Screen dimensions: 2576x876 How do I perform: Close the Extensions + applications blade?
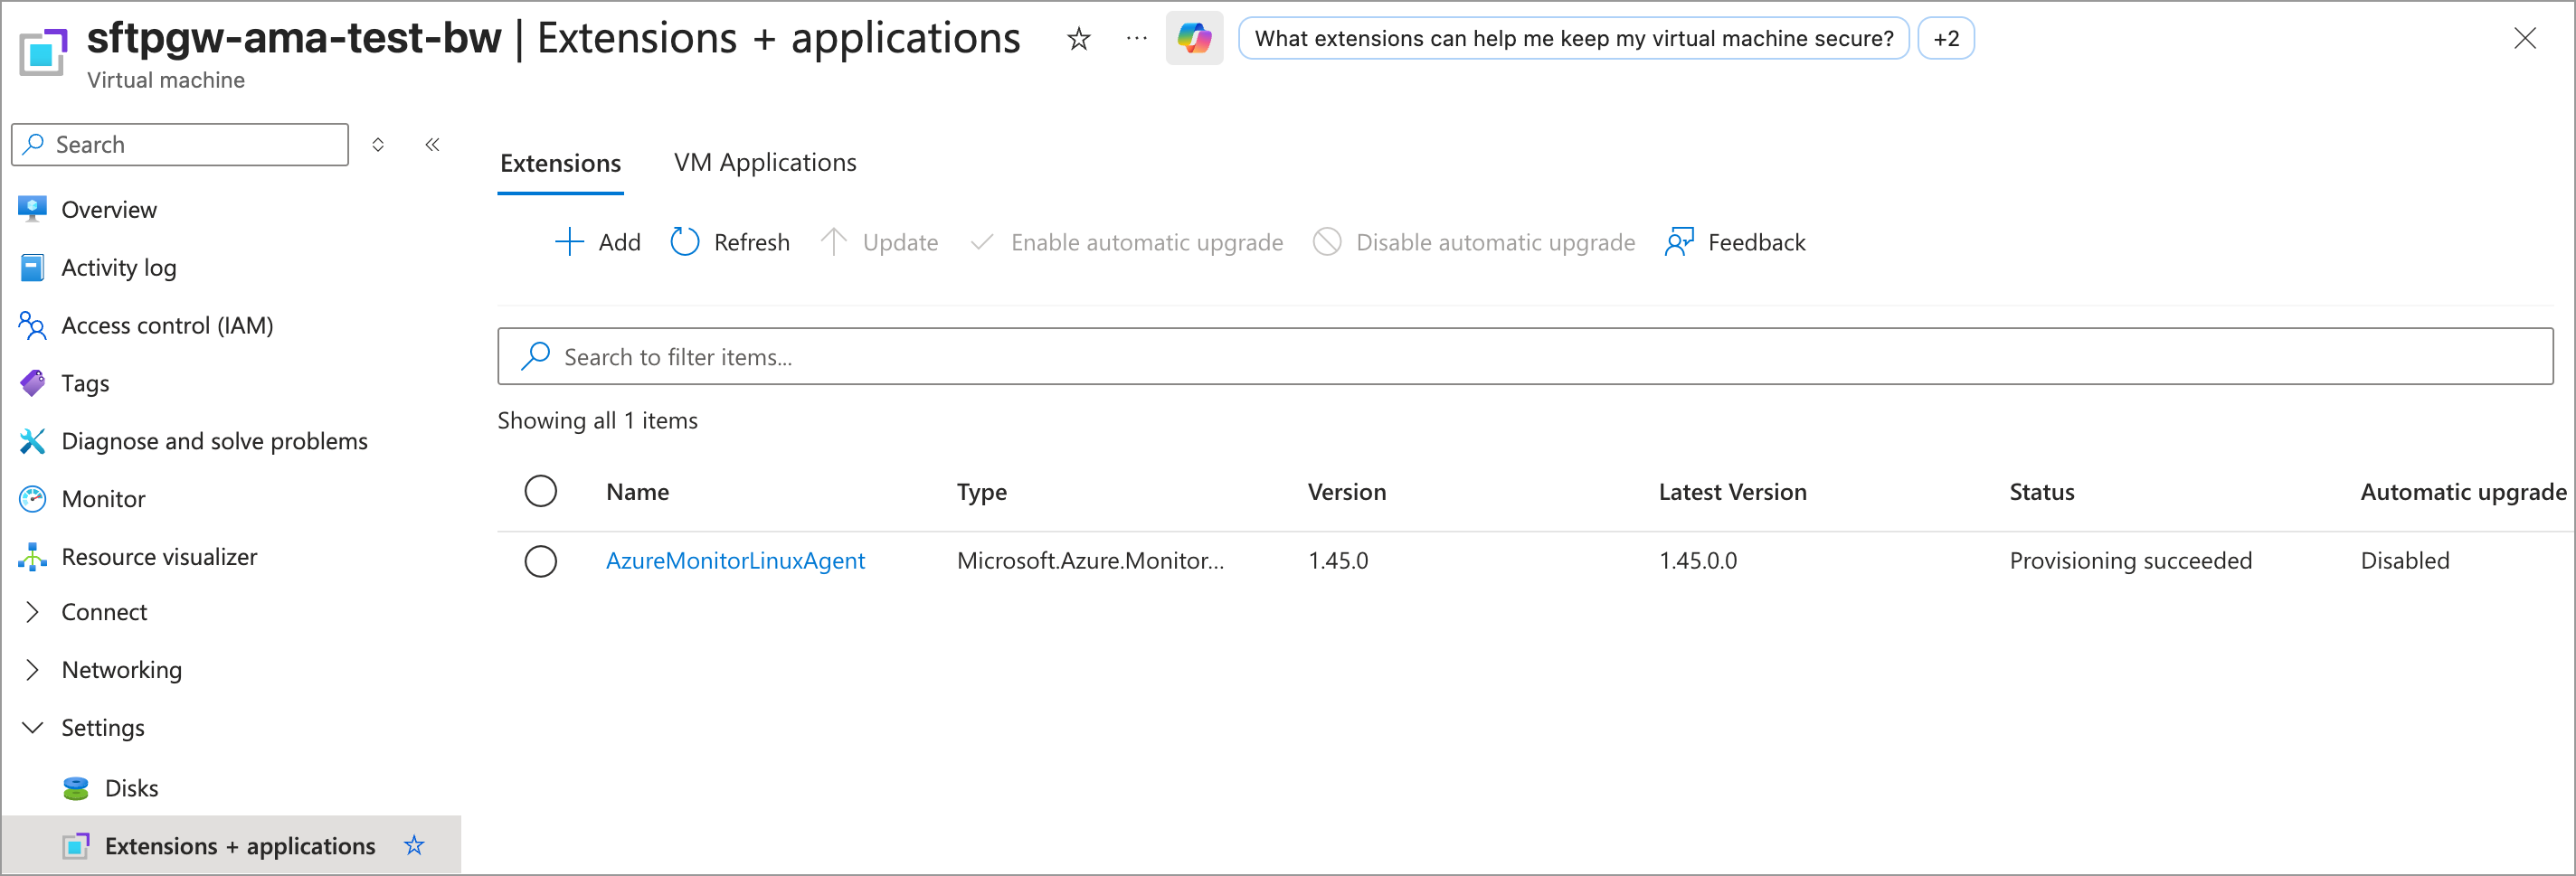[2524, 38]
